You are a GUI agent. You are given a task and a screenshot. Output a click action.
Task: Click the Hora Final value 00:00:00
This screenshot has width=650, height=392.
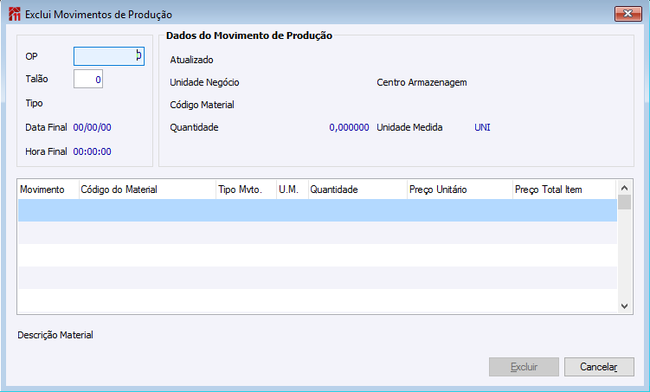click(92, 152)
